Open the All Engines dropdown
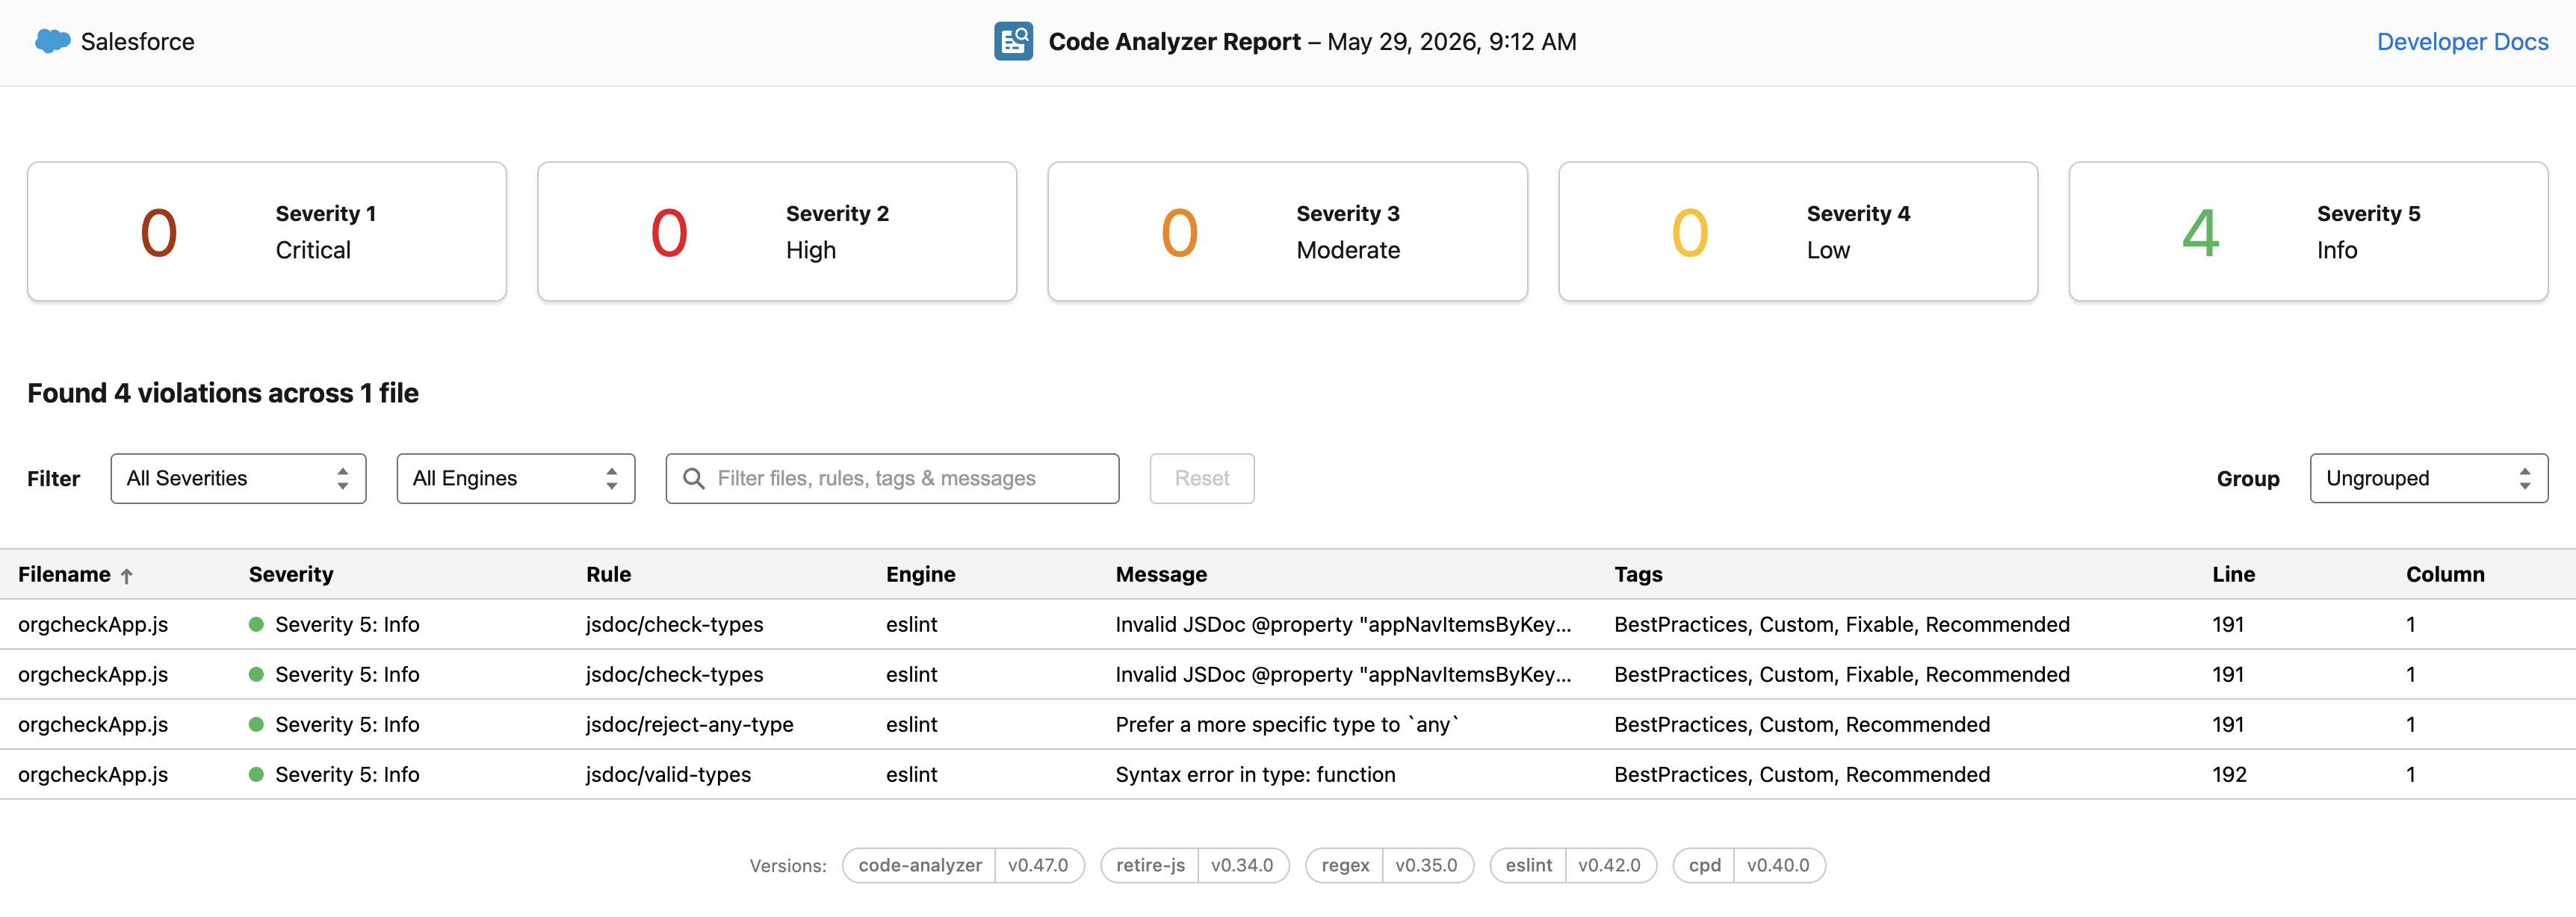2576x917 pixels. tap(516, 478)
